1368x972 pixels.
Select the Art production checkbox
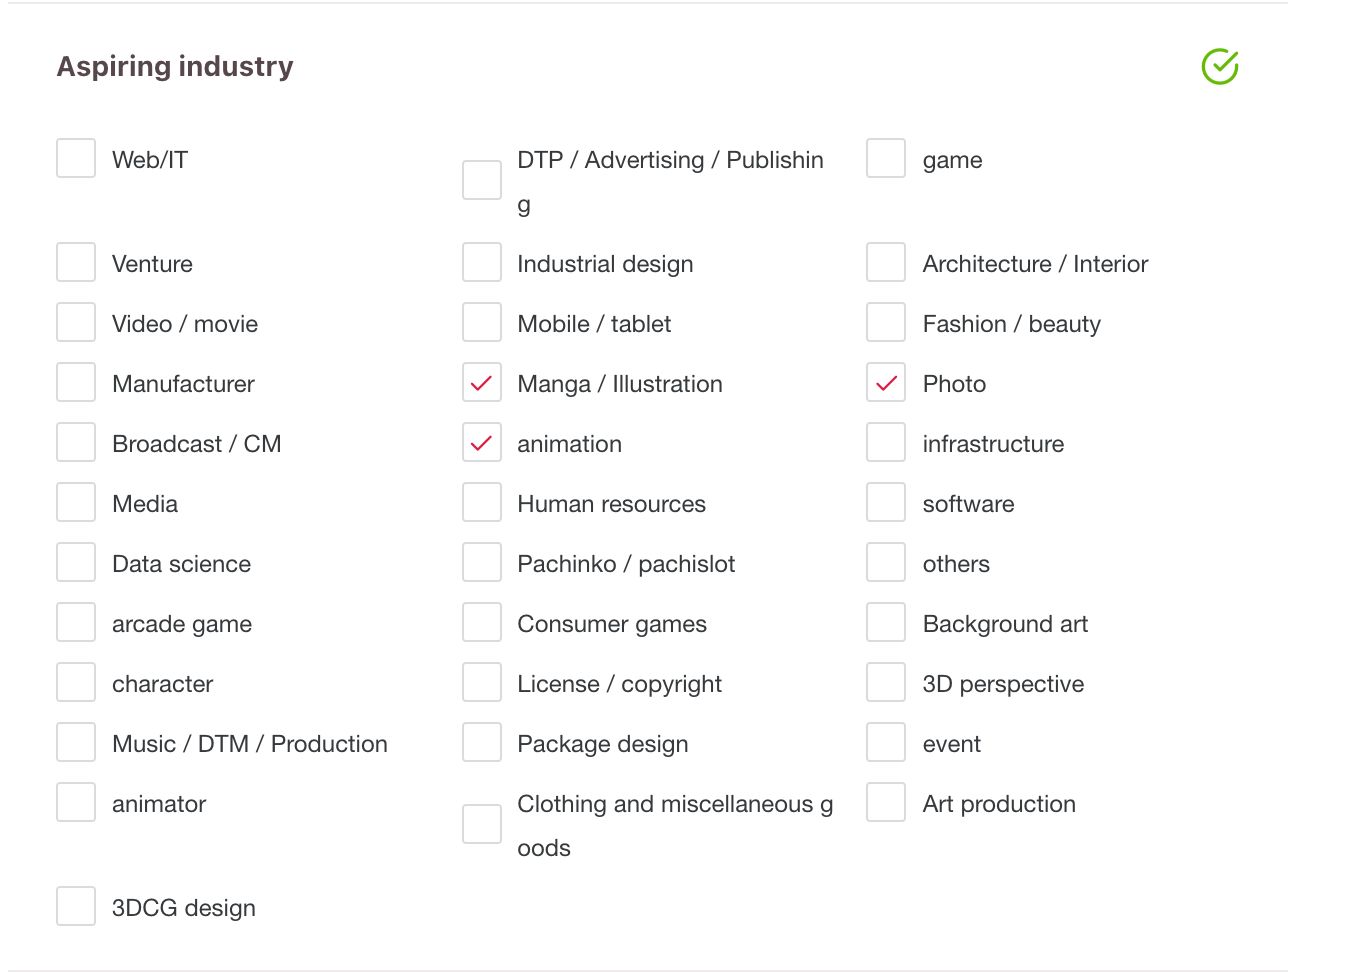click(x=886, y=803)
